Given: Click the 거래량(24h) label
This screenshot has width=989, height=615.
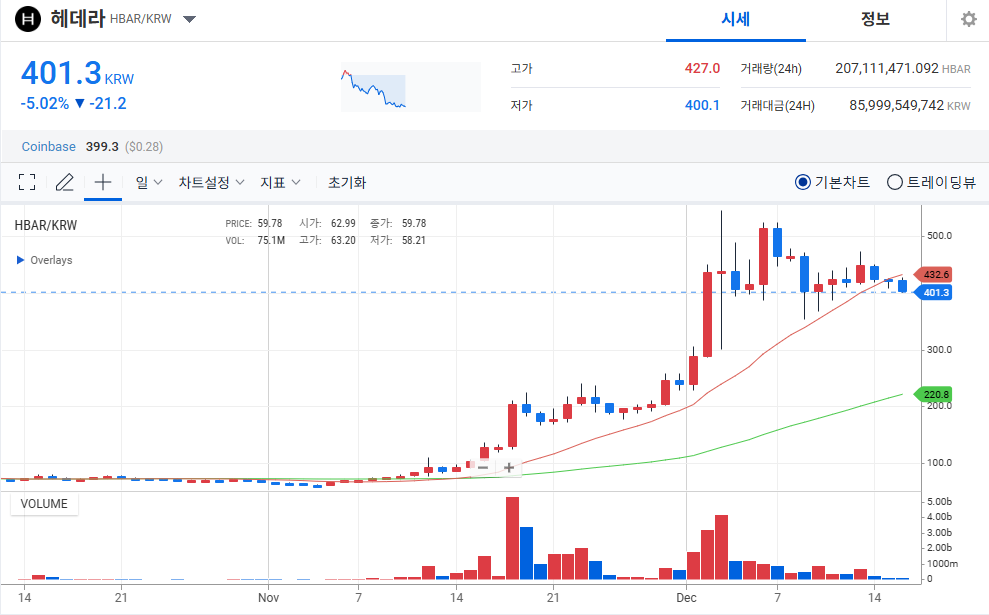Looking at the screenshot, I should (771, 68).
